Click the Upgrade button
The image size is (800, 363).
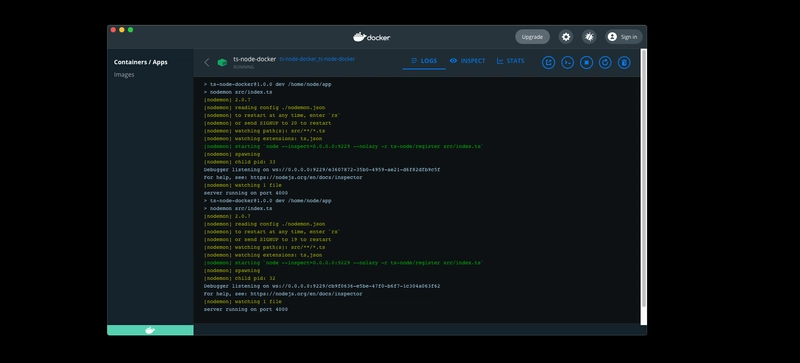(x=532, y=37)
